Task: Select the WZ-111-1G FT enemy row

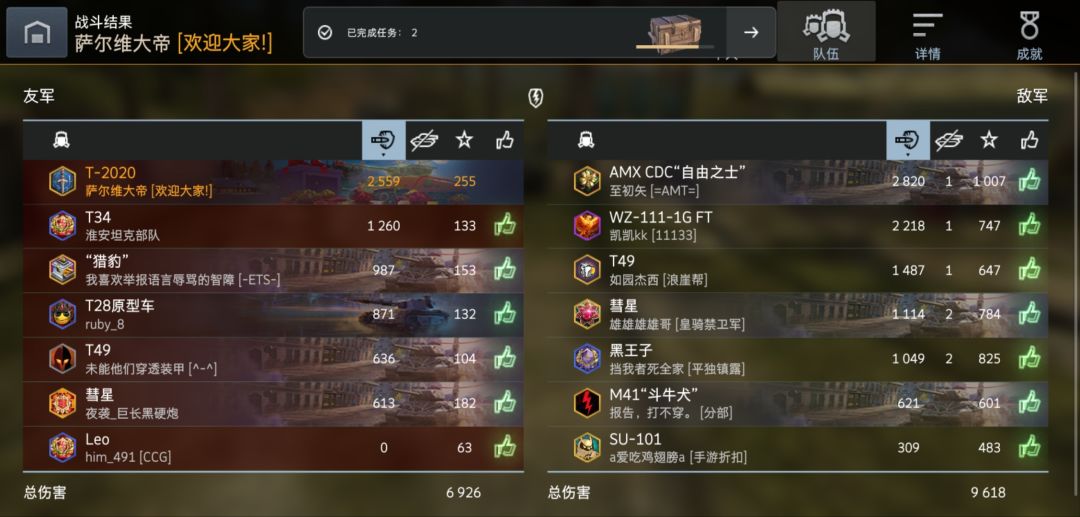Action: click(798, 226)
